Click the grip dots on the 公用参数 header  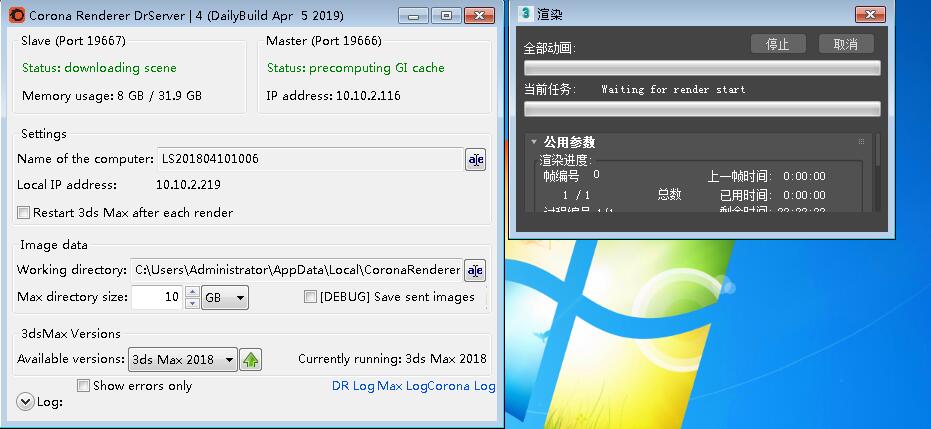point(861,142)
